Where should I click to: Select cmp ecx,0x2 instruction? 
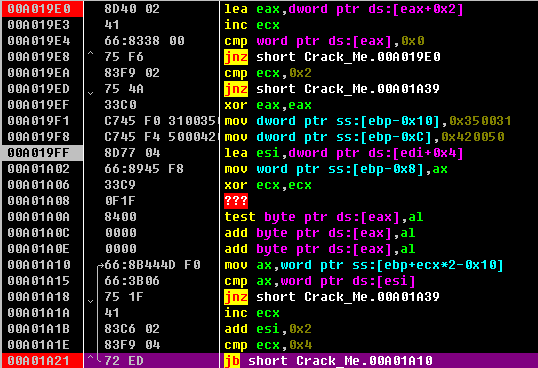(x=268, y=73)
